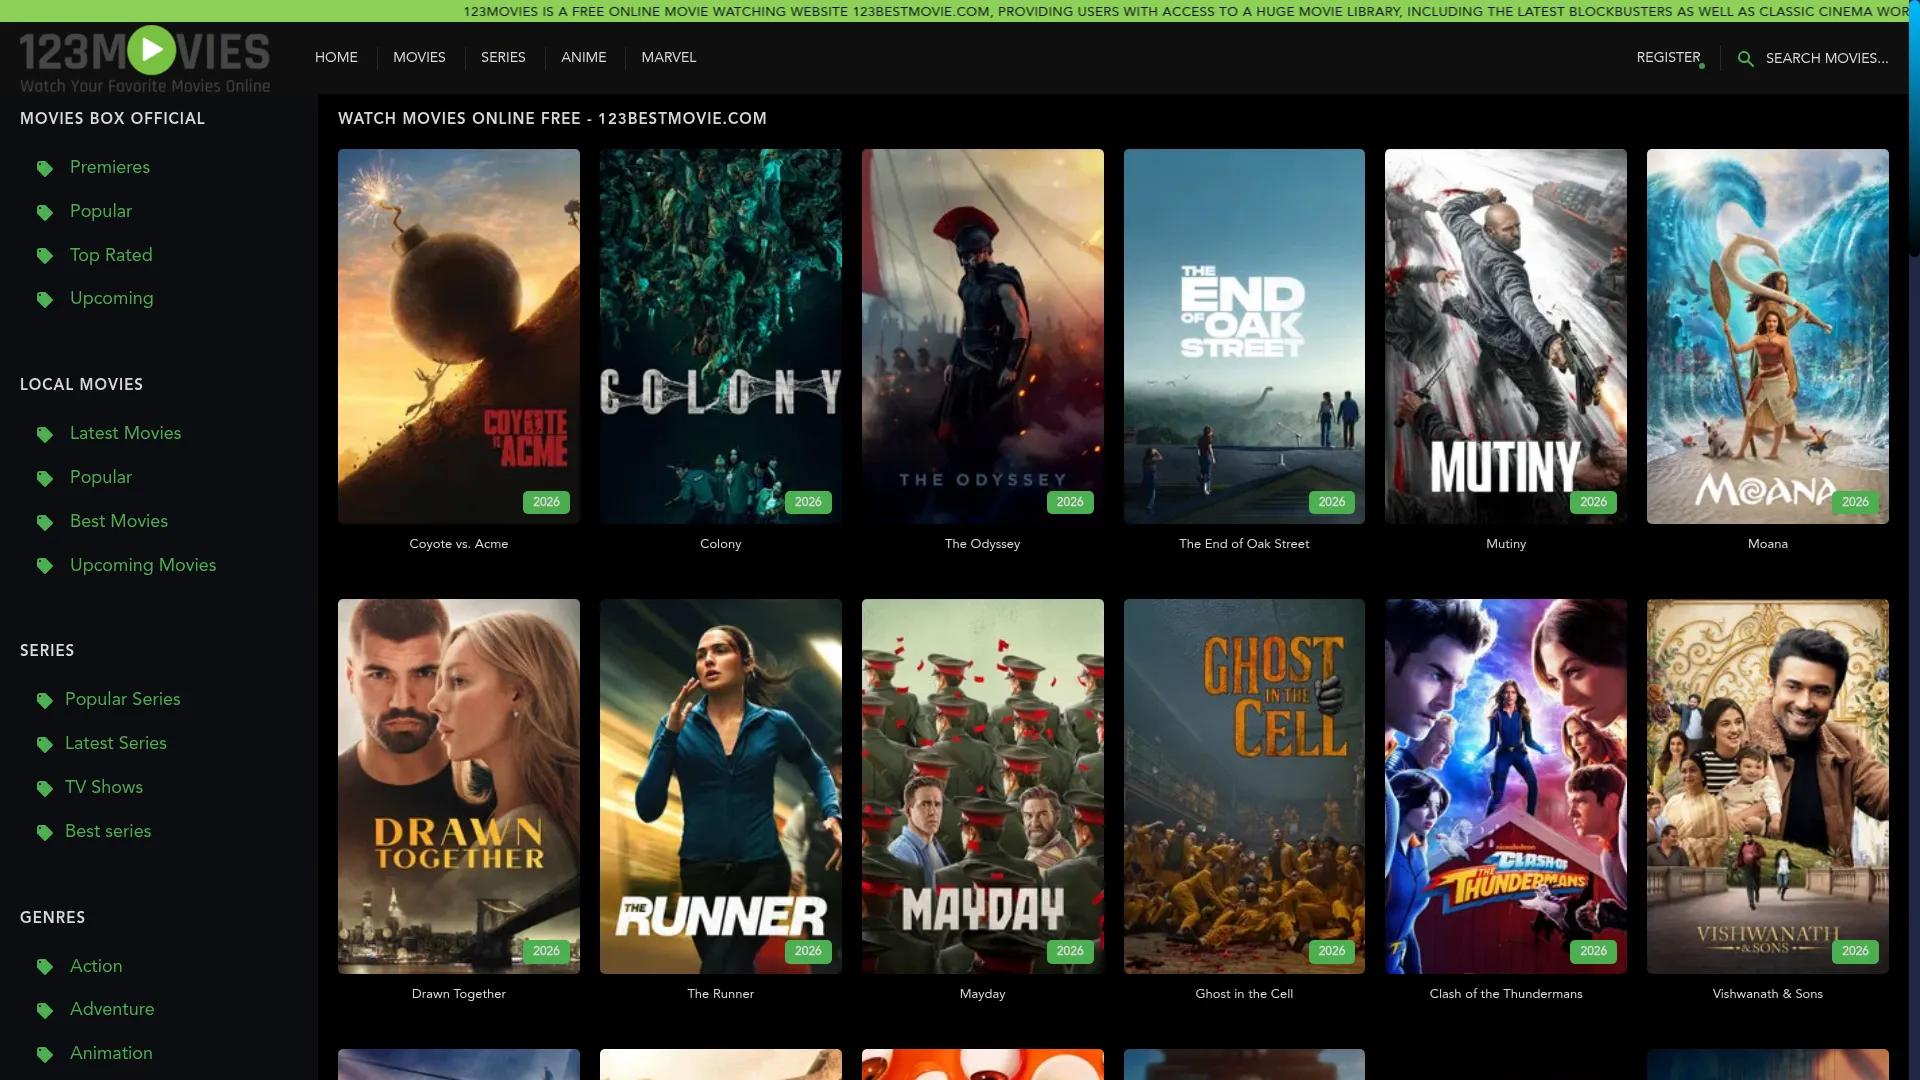Open the Best series link
This screenshot has width=1920, height=1080.
tap(108, 831)
